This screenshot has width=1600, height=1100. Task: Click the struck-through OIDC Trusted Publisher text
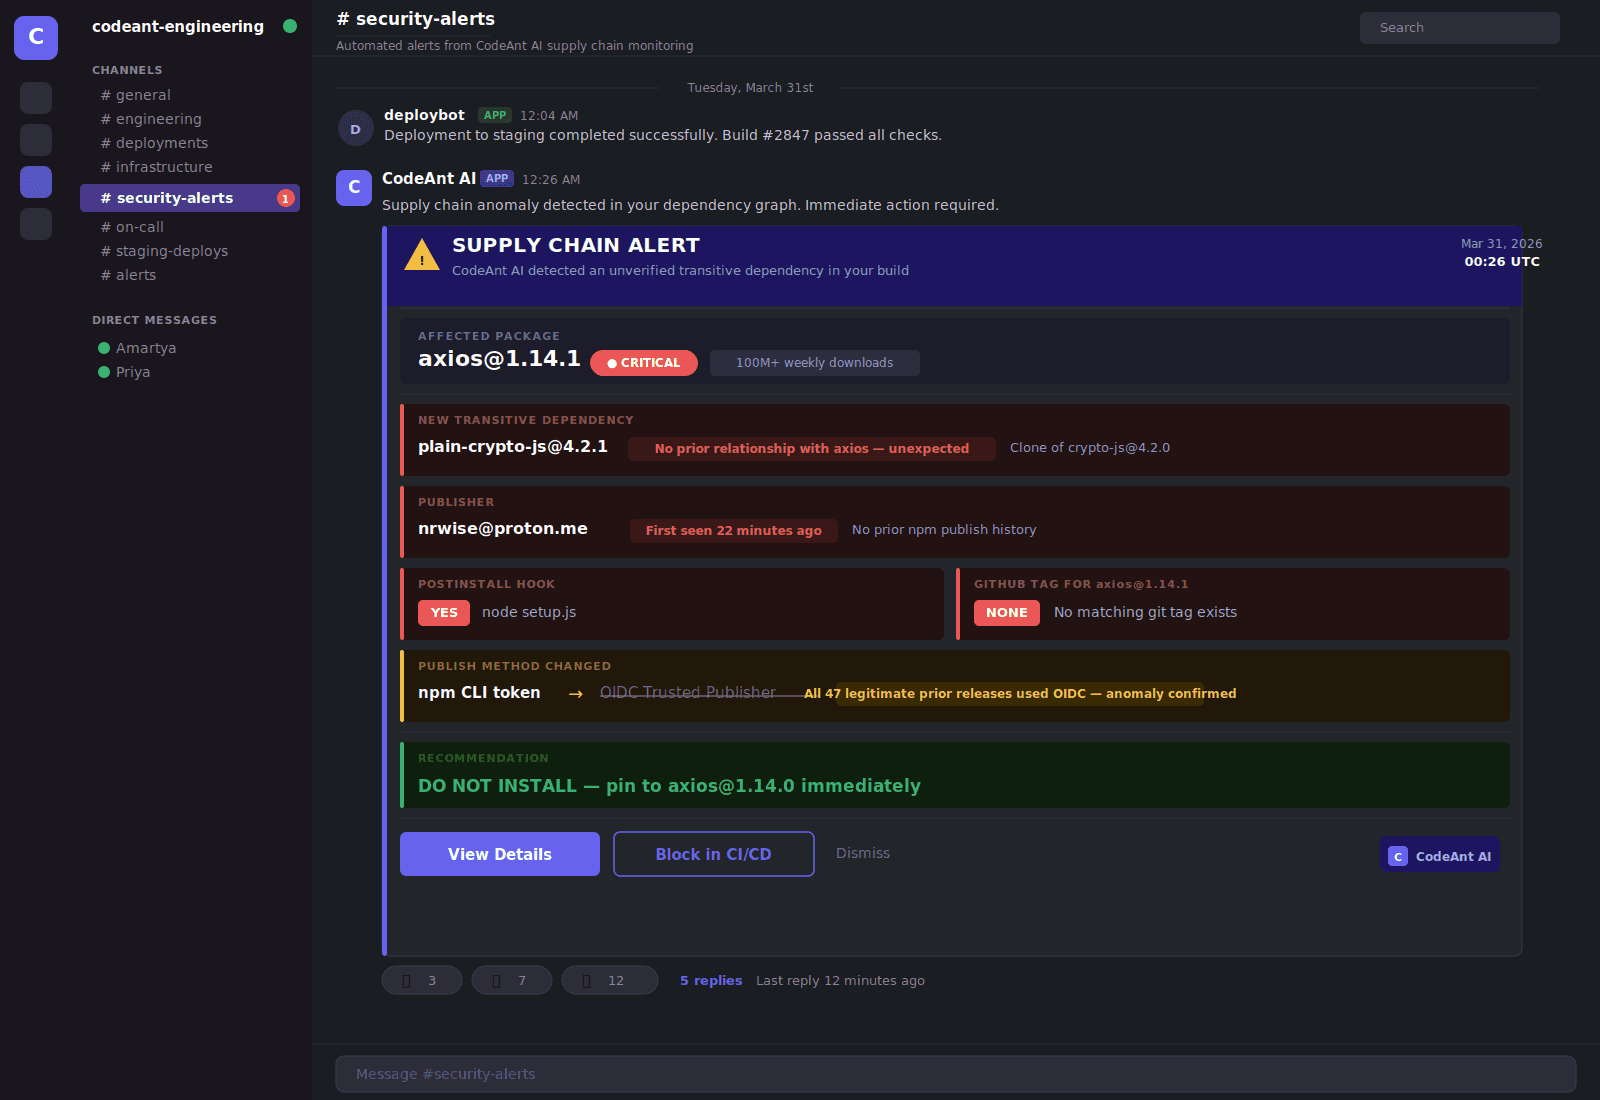[x=688, y=692]
